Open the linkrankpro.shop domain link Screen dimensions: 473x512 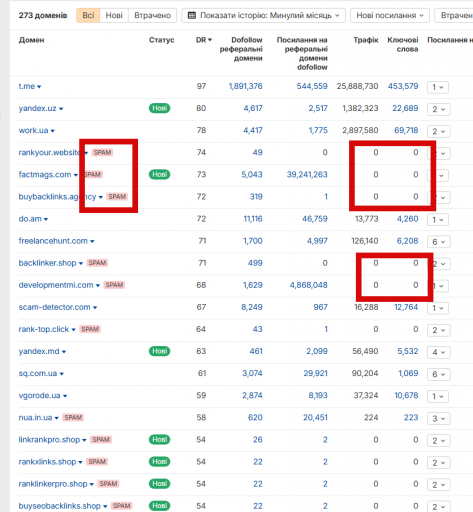point(49,440)
